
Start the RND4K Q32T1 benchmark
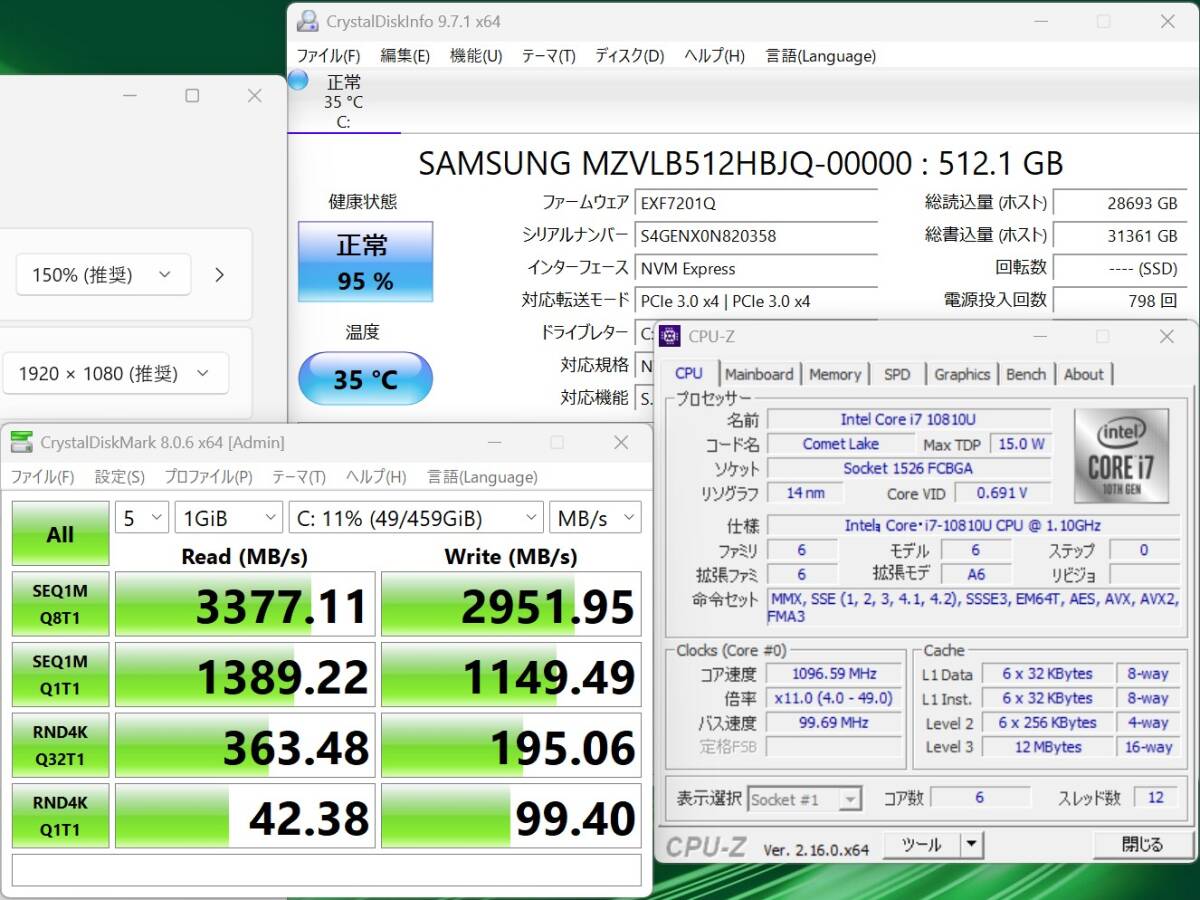pos(60,745)
